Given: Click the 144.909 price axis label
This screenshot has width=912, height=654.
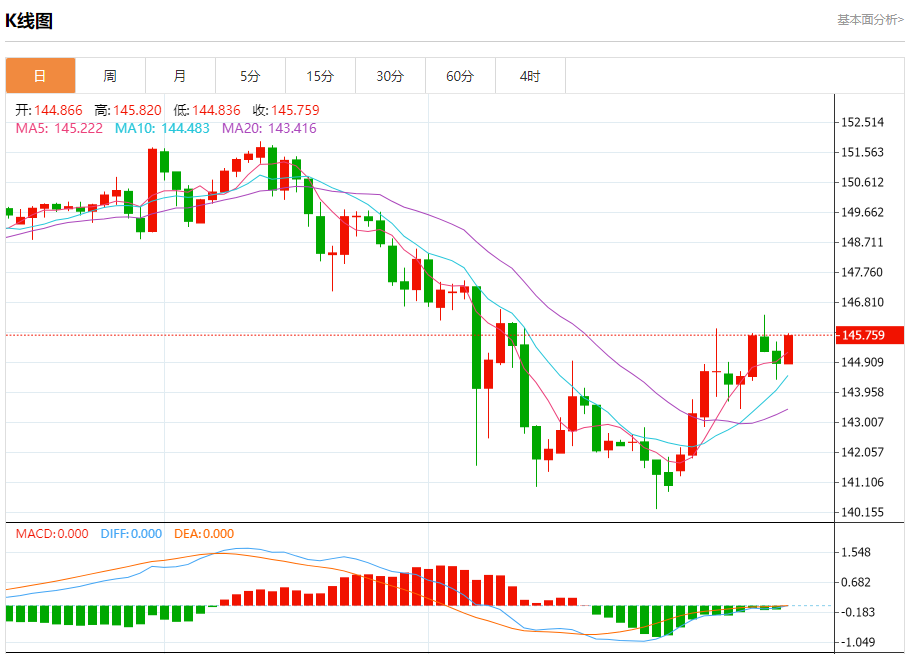Looking at the screenshot, I should (x=863, y=362).
